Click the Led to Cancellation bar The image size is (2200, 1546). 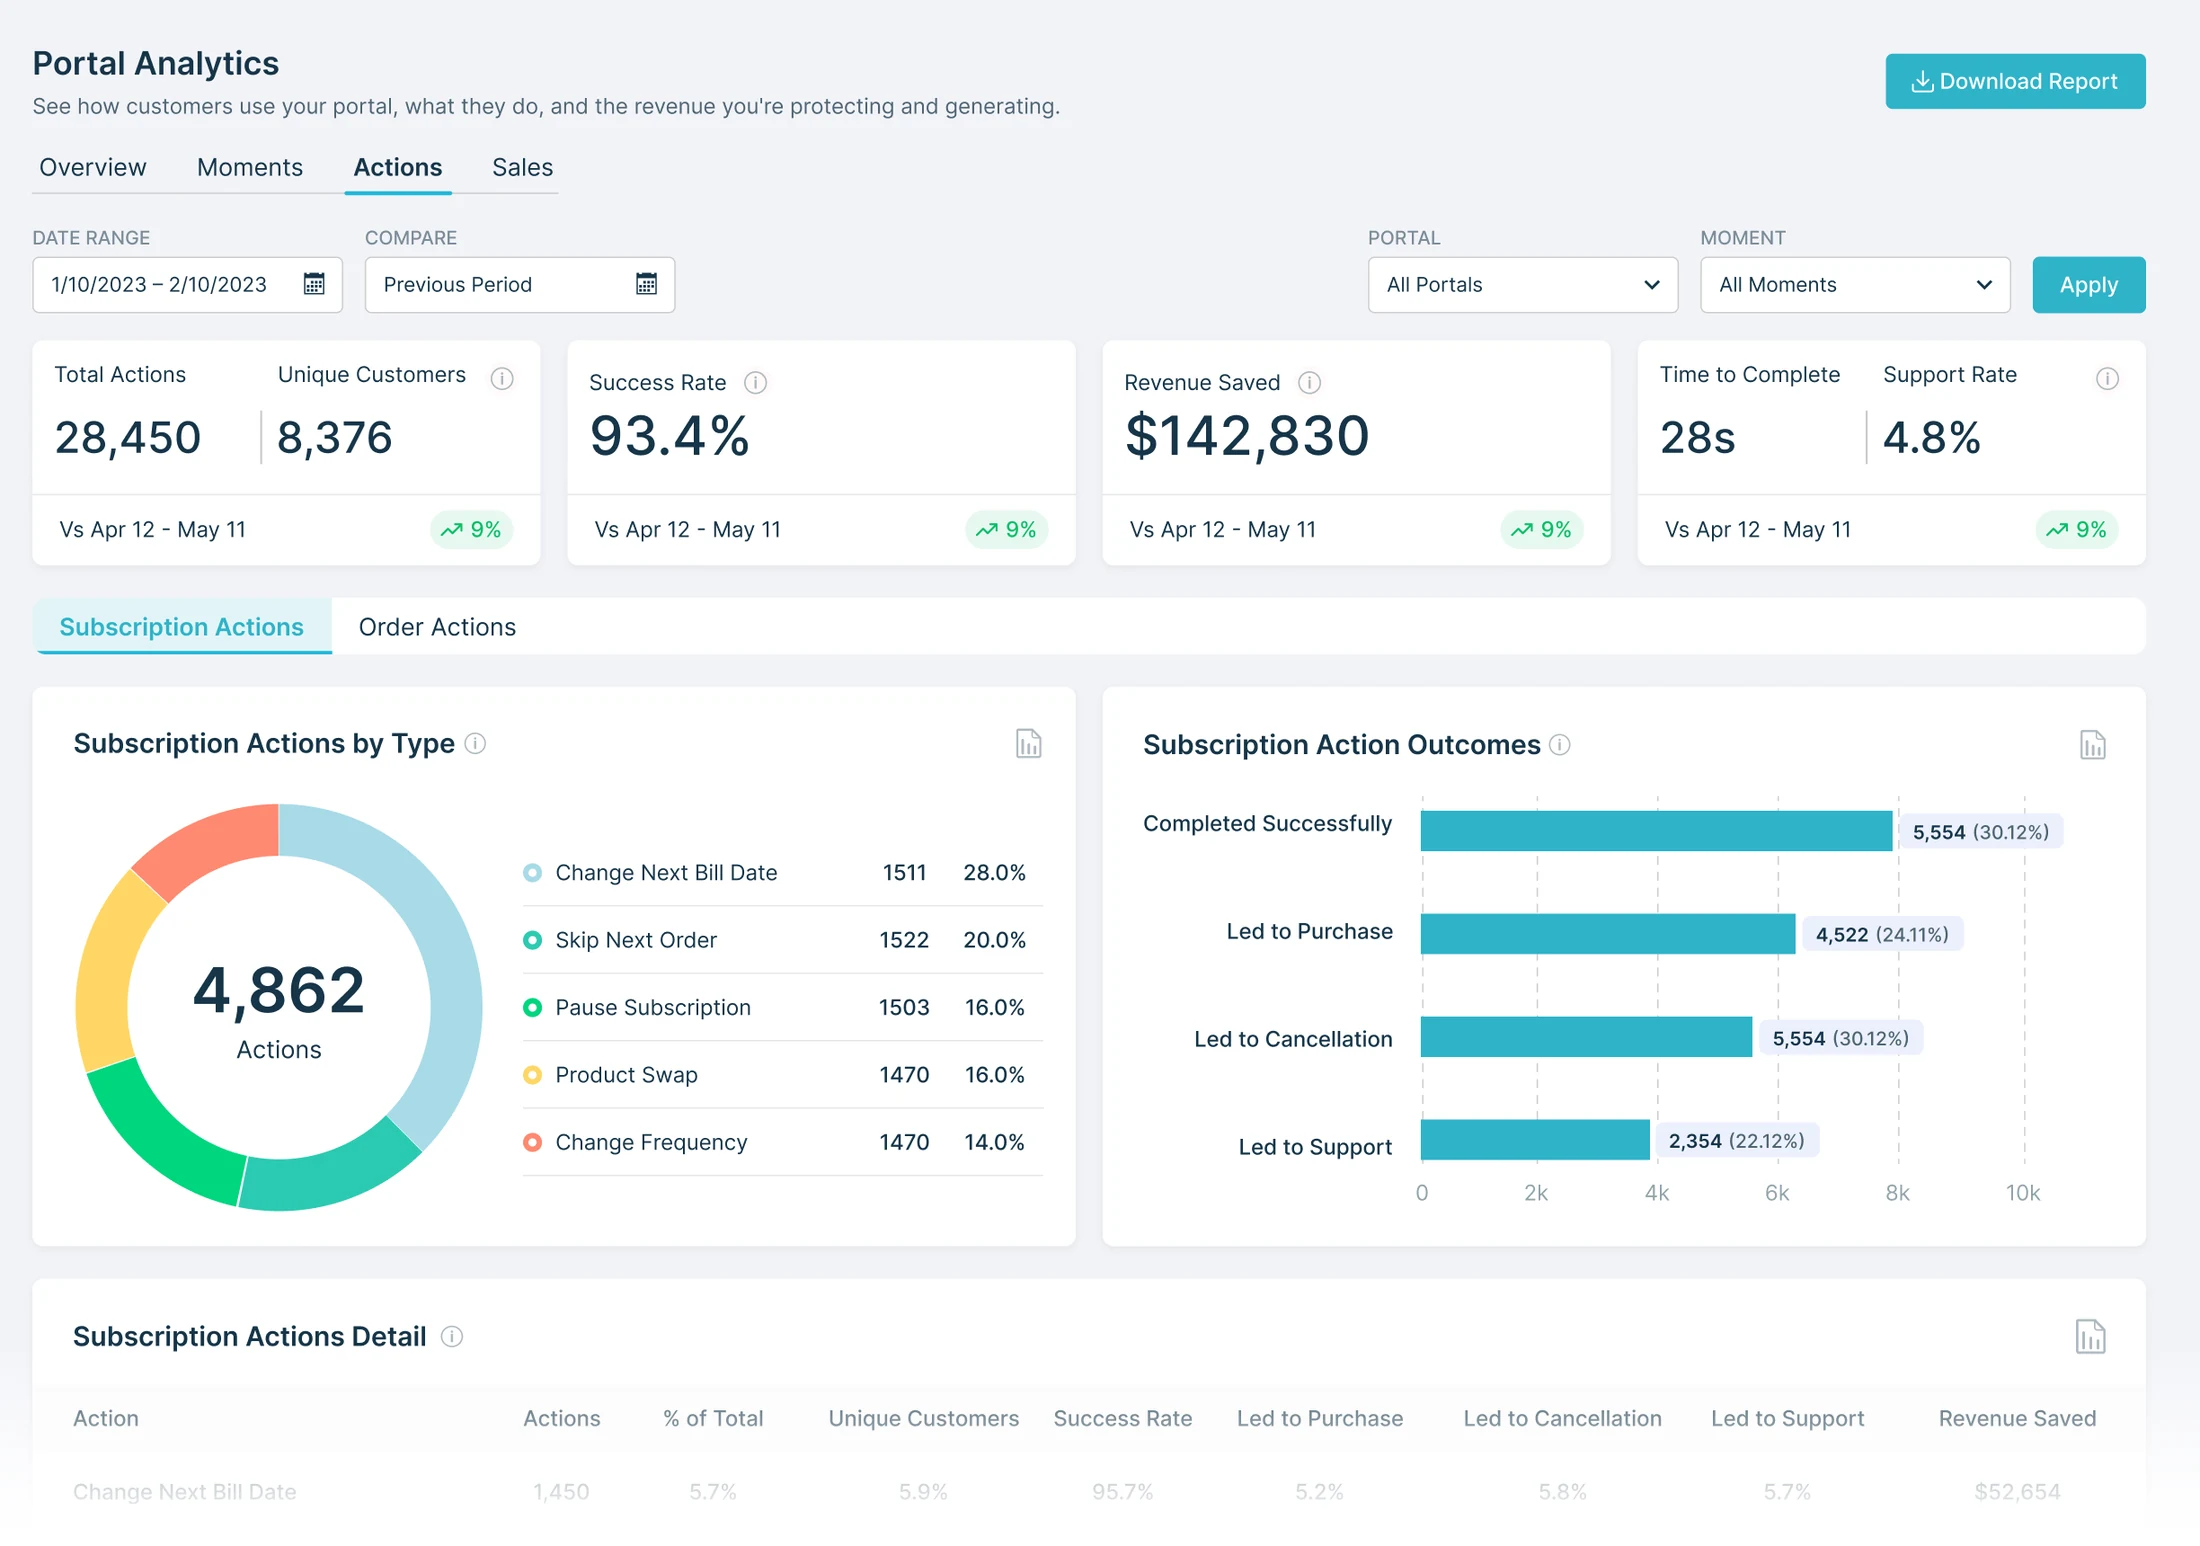click(1586, 1036)
